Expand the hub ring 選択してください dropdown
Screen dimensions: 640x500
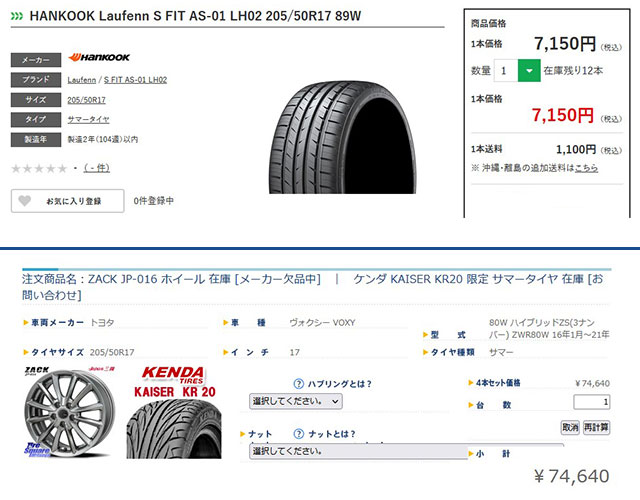coord(296,401)
